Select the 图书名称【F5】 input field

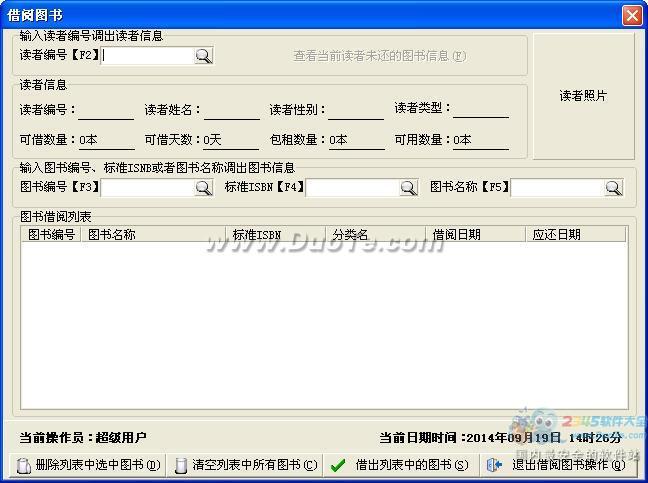[x=556, y=187]
